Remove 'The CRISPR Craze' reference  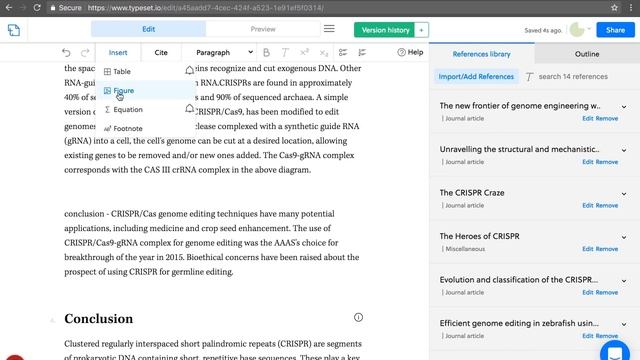(607, 205)
